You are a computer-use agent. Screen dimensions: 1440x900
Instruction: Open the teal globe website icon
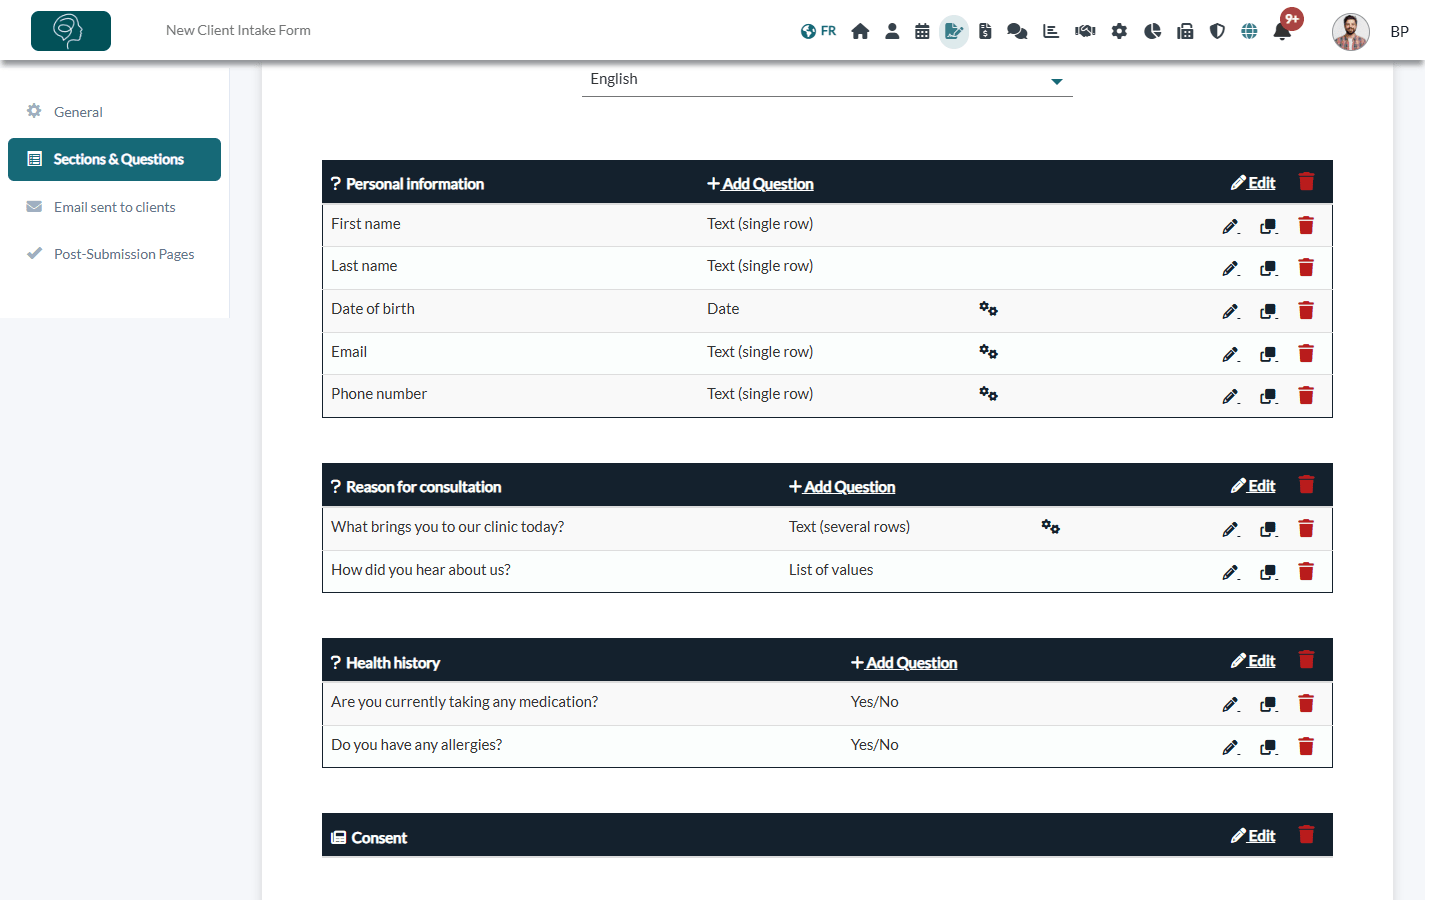[1249, 31]
